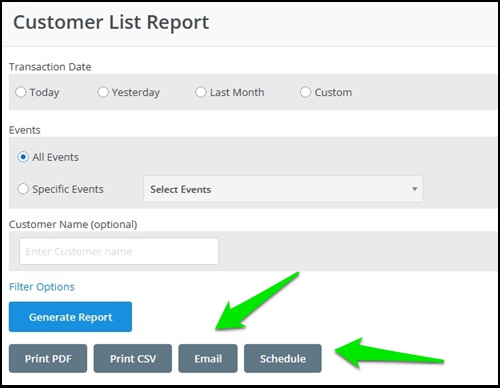
Task: Click the Generate Report button
Action: (x=70, y=317)
